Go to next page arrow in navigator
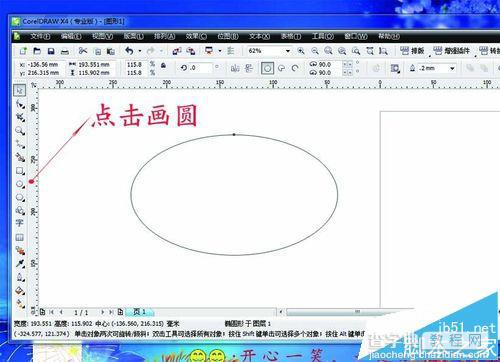Screen dimensions: 500x362 (x=102, y=312)
